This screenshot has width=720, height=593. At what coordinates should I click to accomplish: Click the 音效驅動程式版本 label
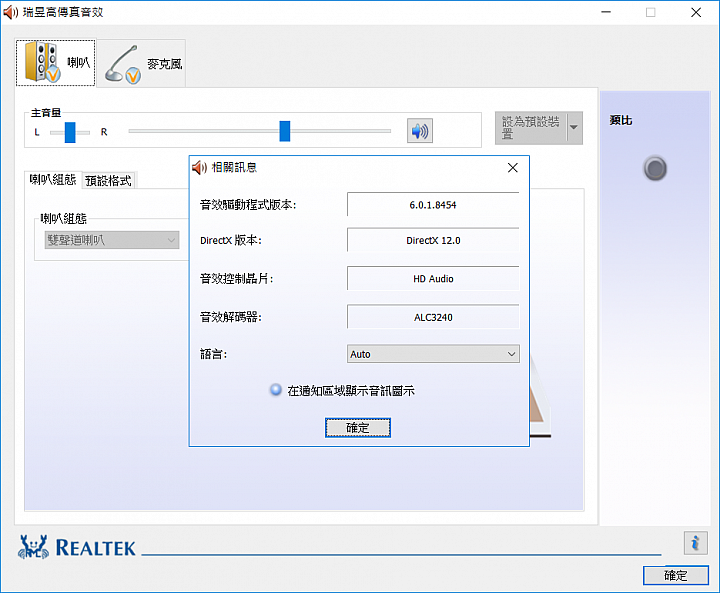[x=248, y=205]
